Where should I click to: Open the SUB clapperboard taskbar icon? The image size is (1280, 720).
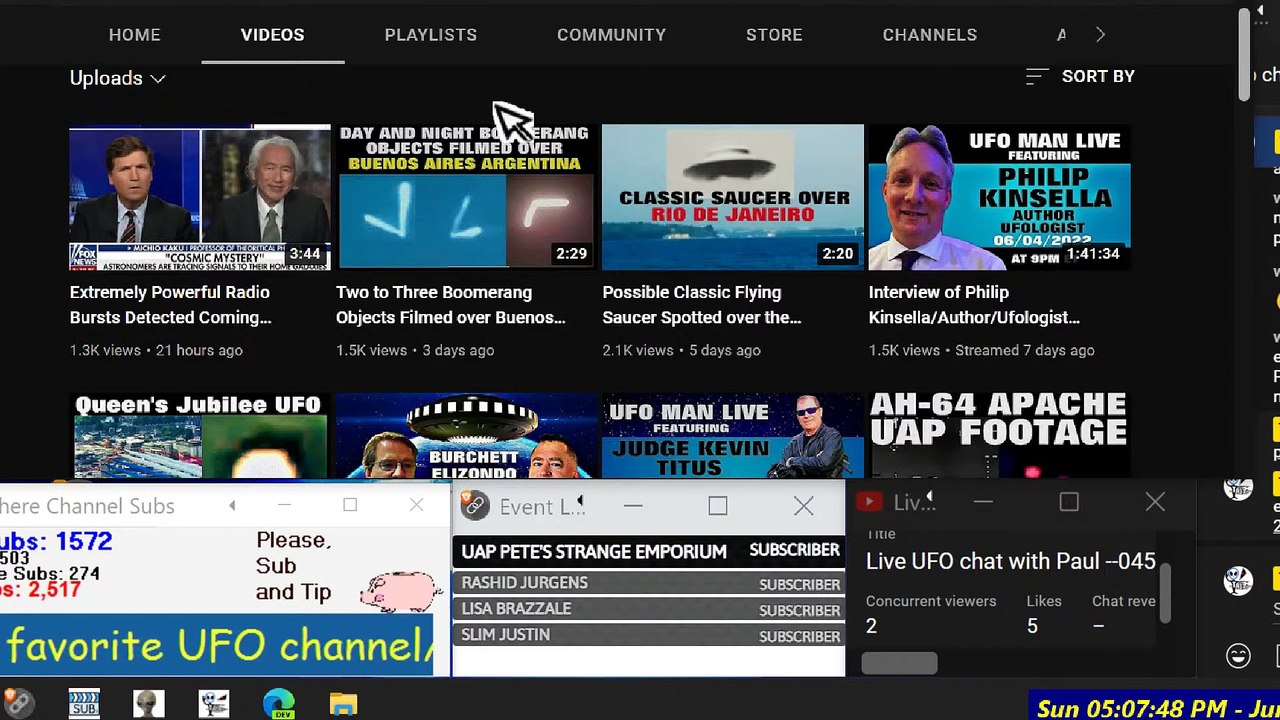84,704
